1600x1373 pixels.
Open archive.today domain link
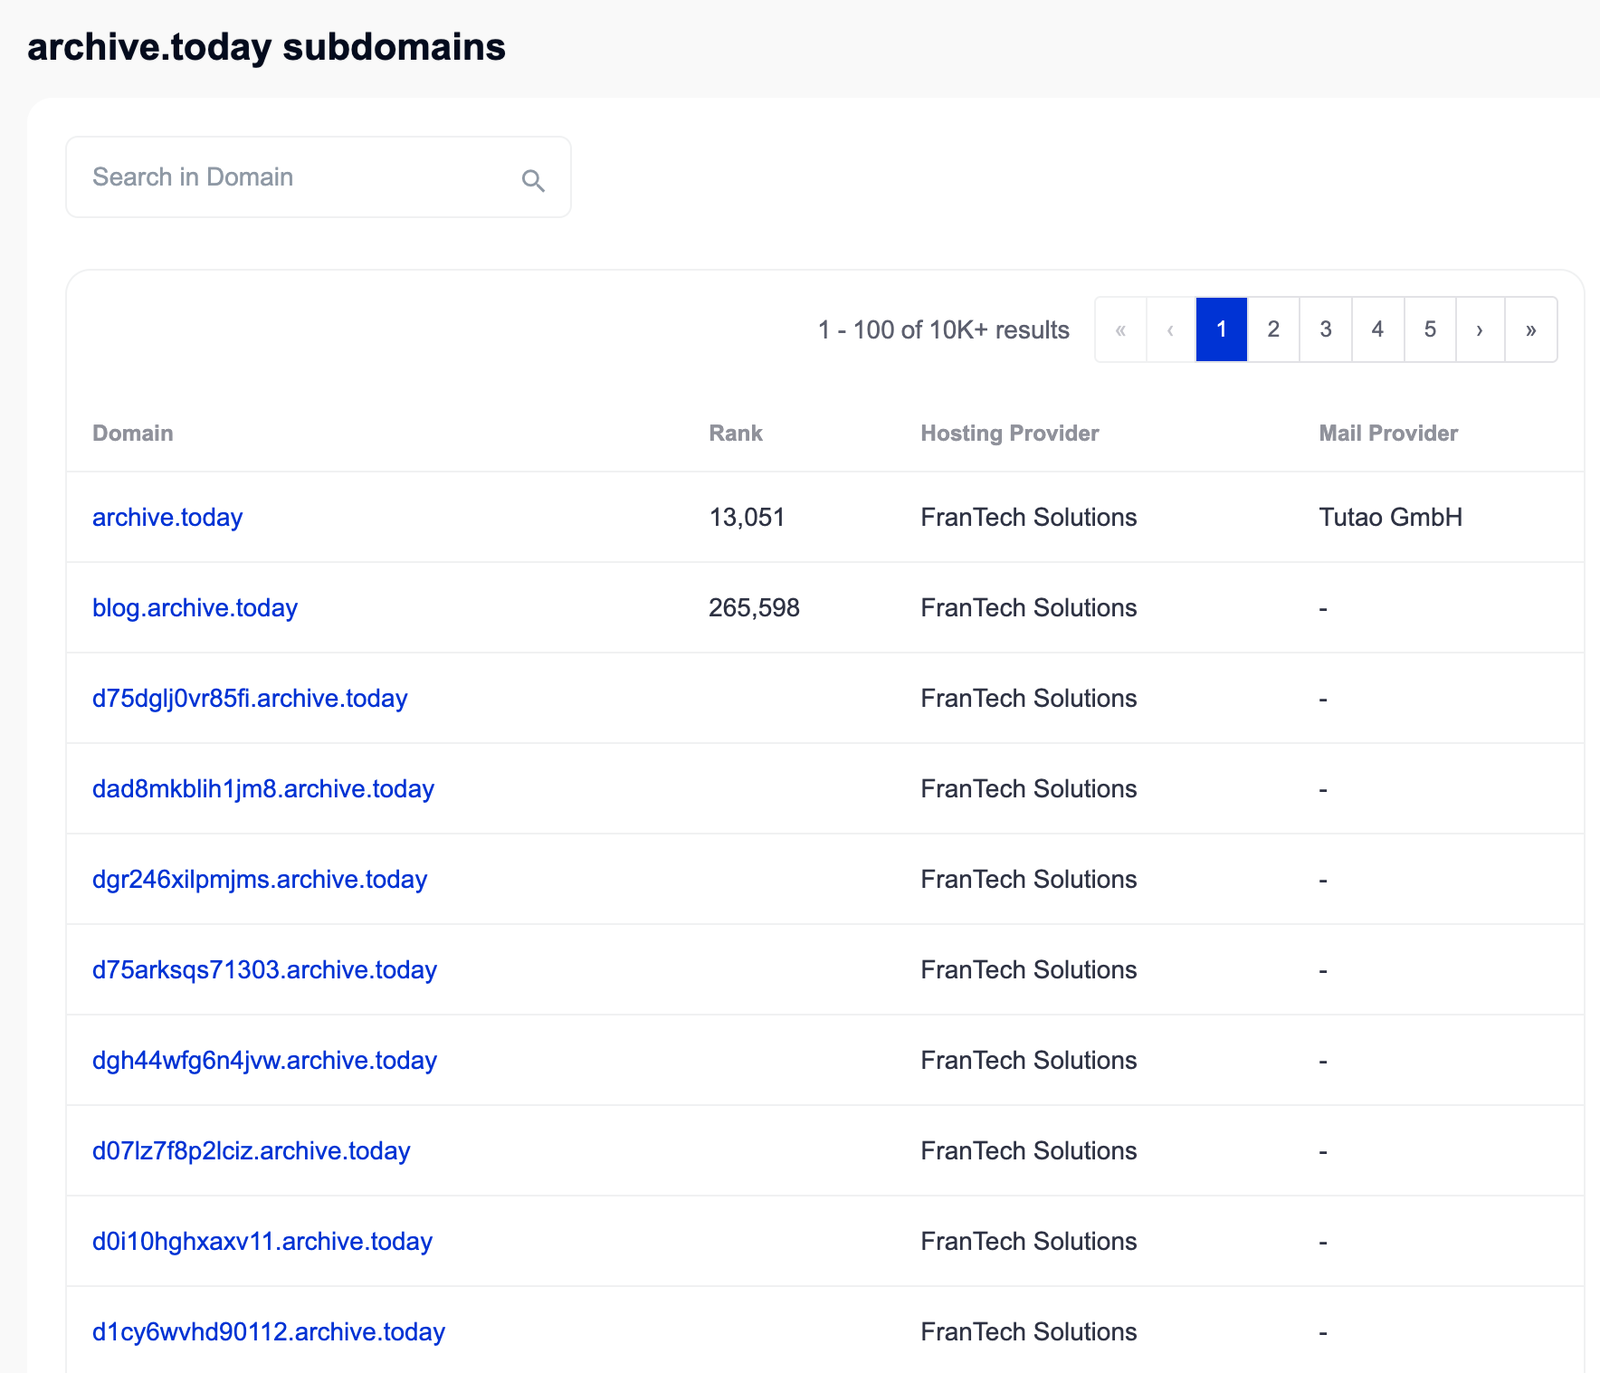click(x=168, y=517)
